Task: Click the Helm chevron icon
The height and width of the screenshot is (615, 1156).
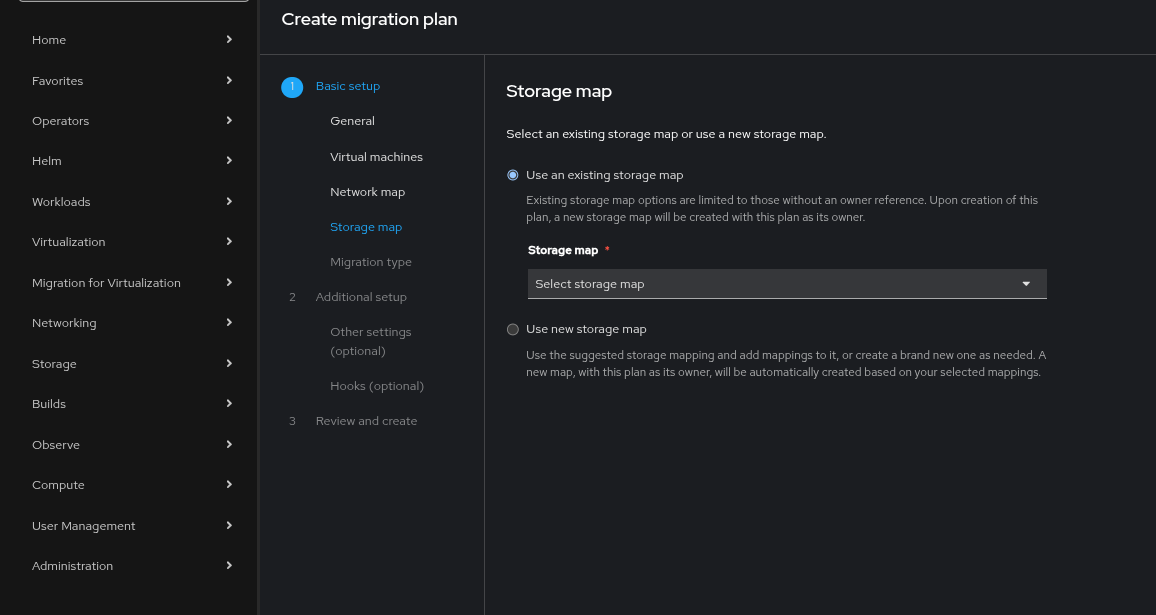Action: [x=229, y=161]
